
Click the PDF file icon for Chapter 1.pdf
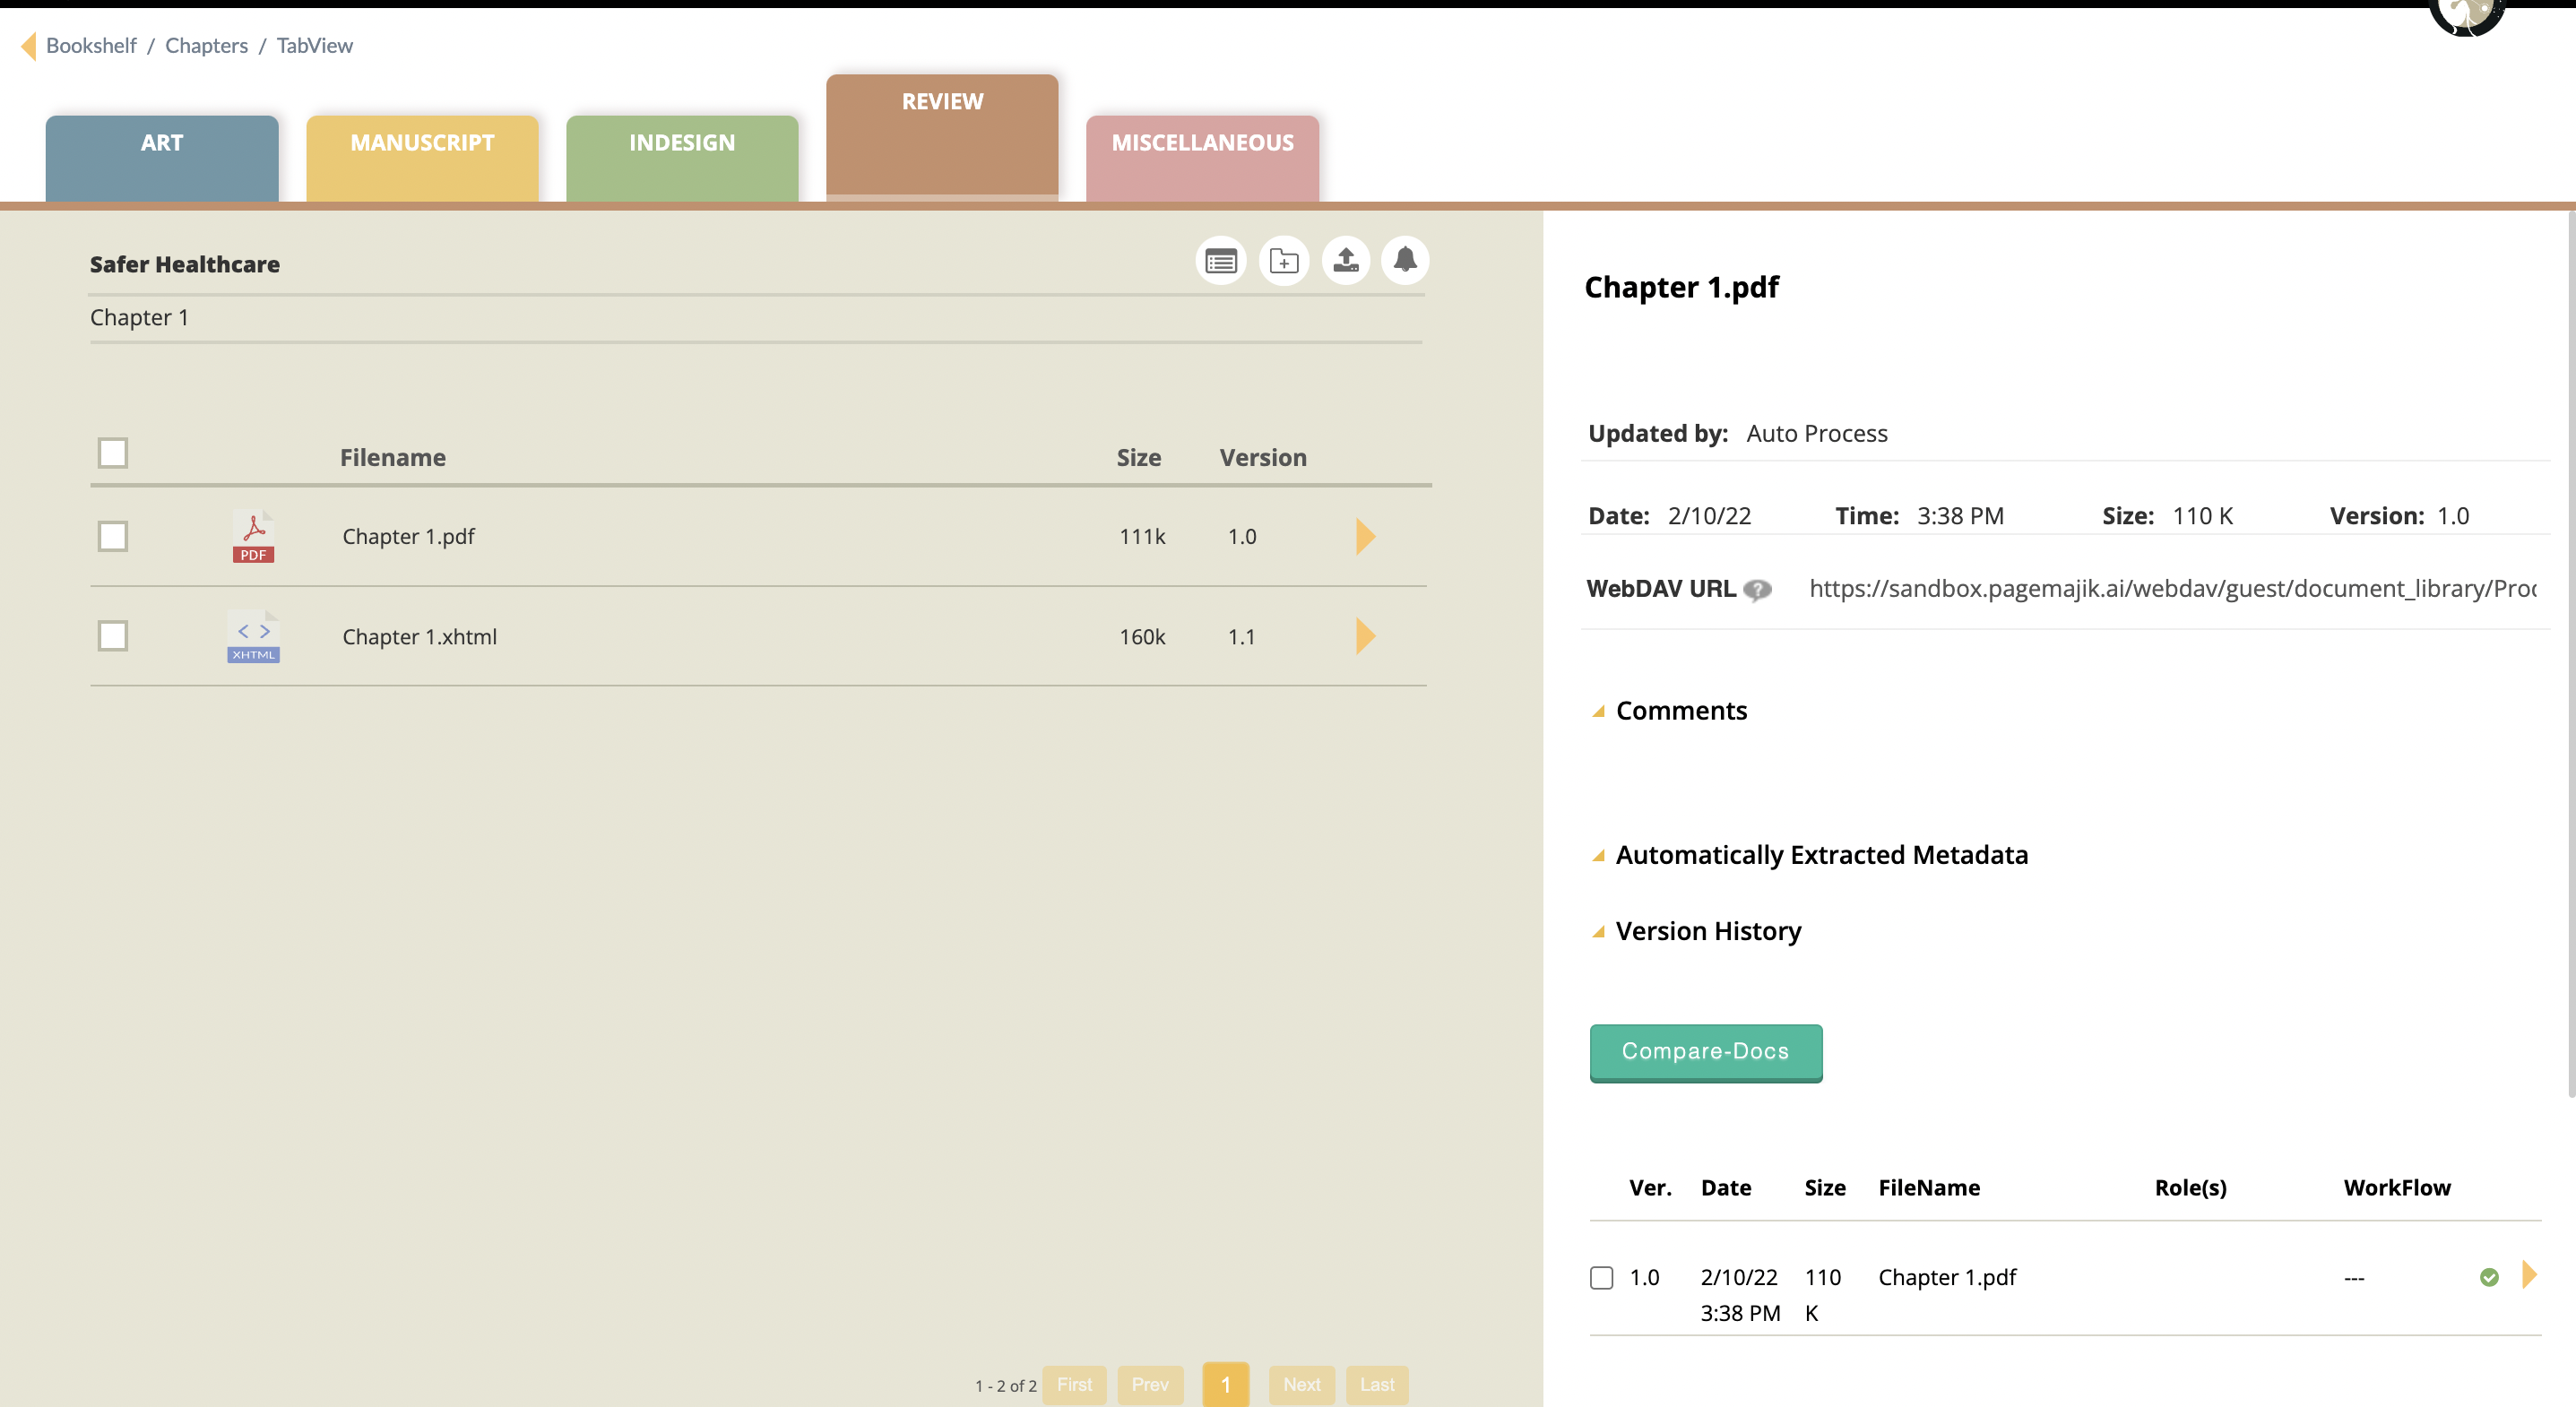(253, 537)
